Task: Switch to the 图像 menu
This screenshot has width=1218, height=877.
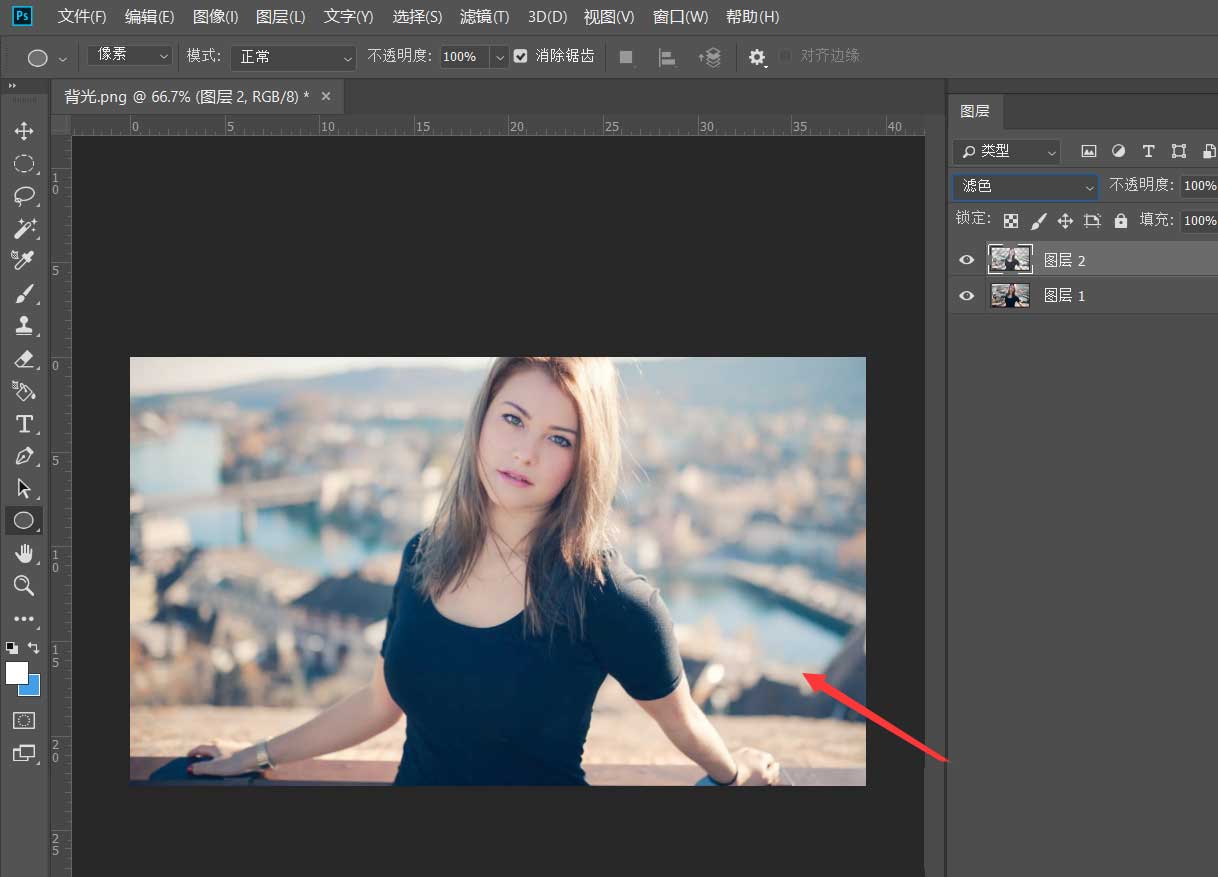Action: tap(214, 16)
